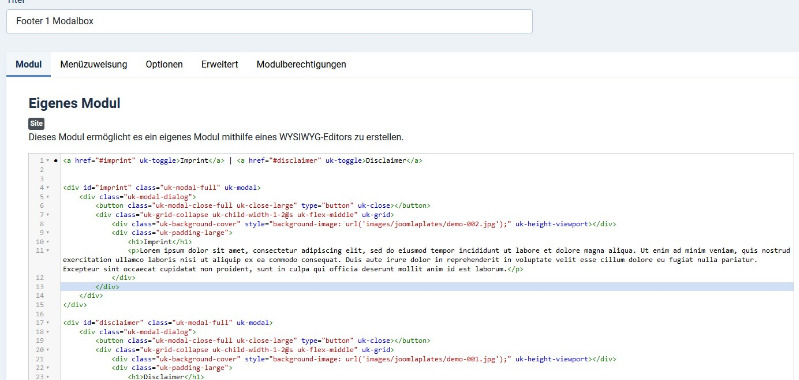The image size is (799, 380).
Task: Open the Optionen tab
Action: (x=164, y=65)
